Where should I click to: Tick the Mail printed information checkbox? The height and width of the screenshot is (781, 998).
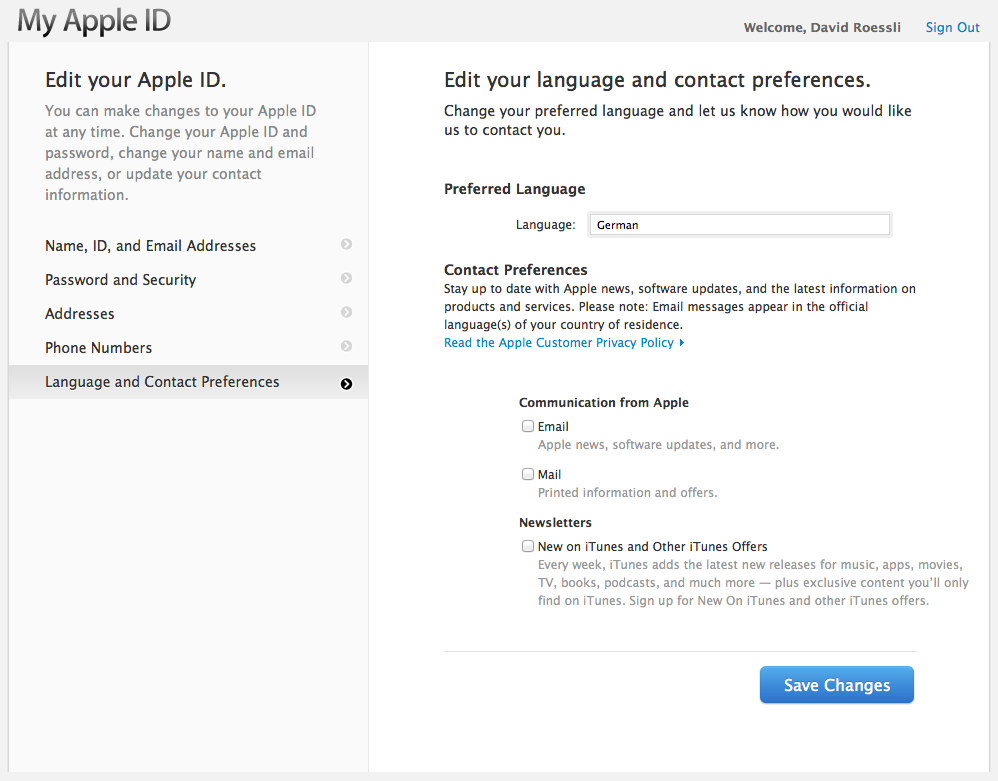528,474
